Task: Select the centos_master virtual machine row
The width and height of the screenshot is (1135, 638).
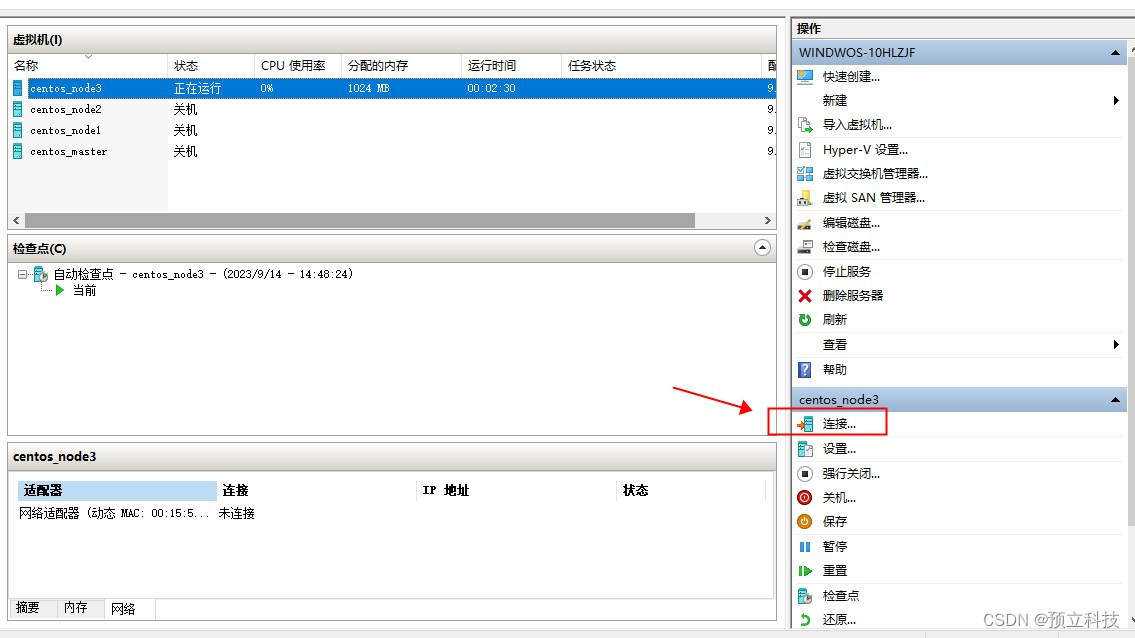Action: click(x=392, y=151)
